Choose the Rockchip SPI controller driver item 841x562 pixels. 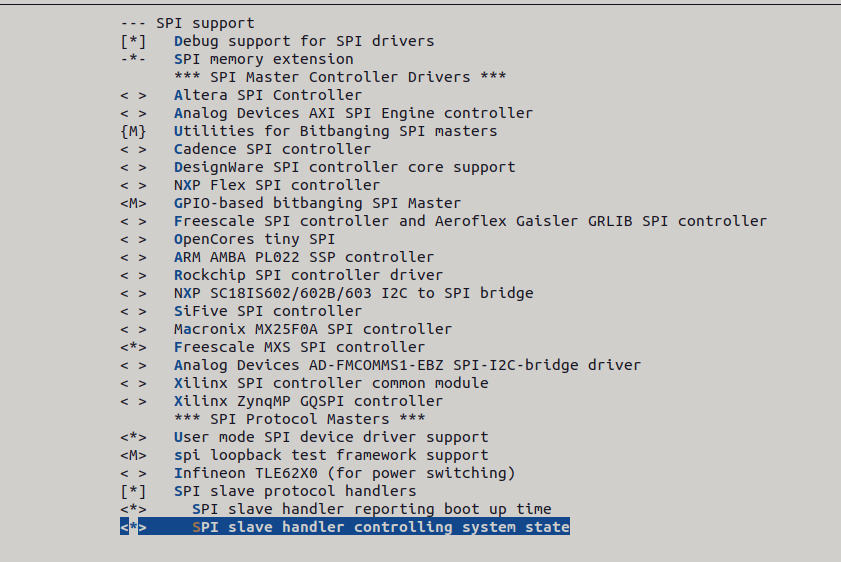click(308, 275)
